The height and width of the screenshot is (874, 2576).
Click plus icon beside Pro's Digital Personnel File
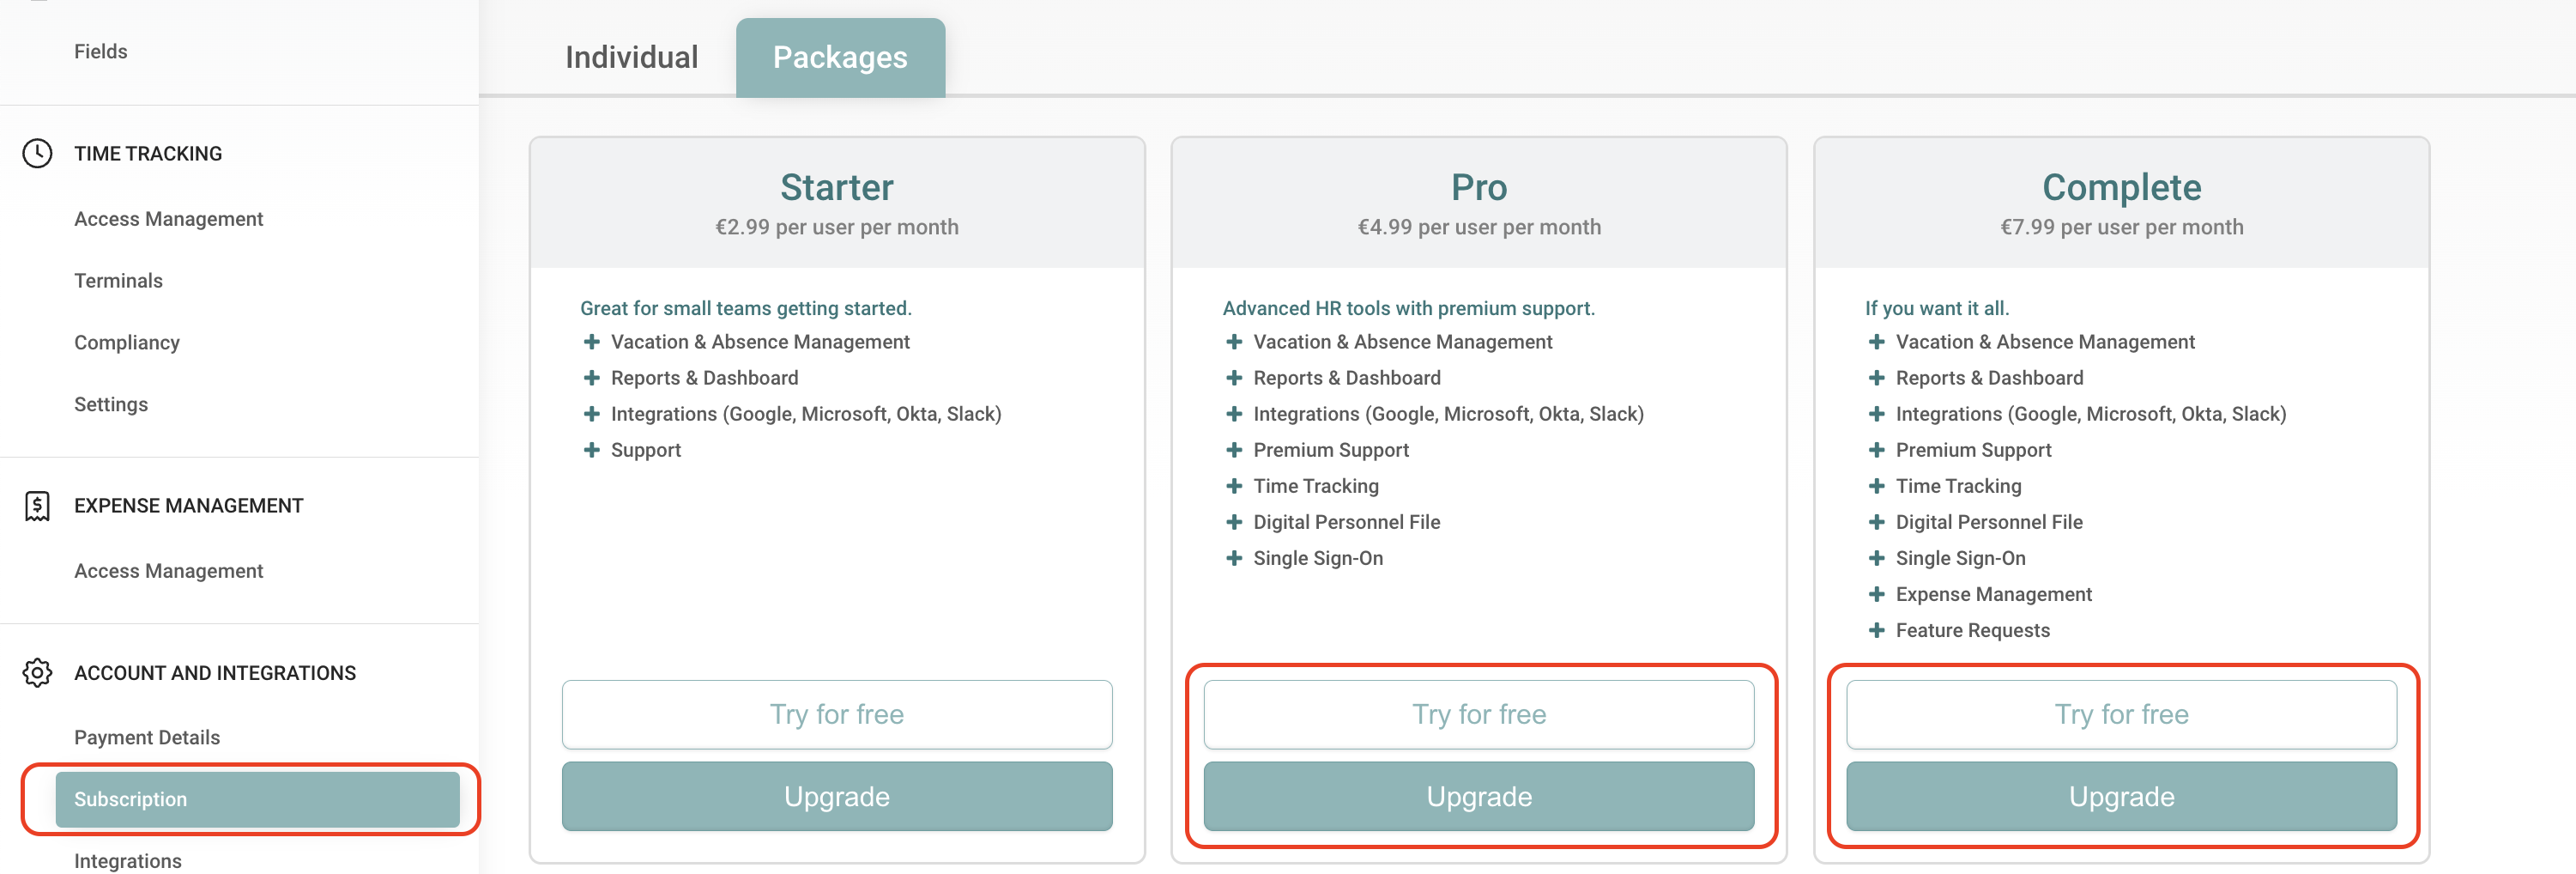point(1234,522)
